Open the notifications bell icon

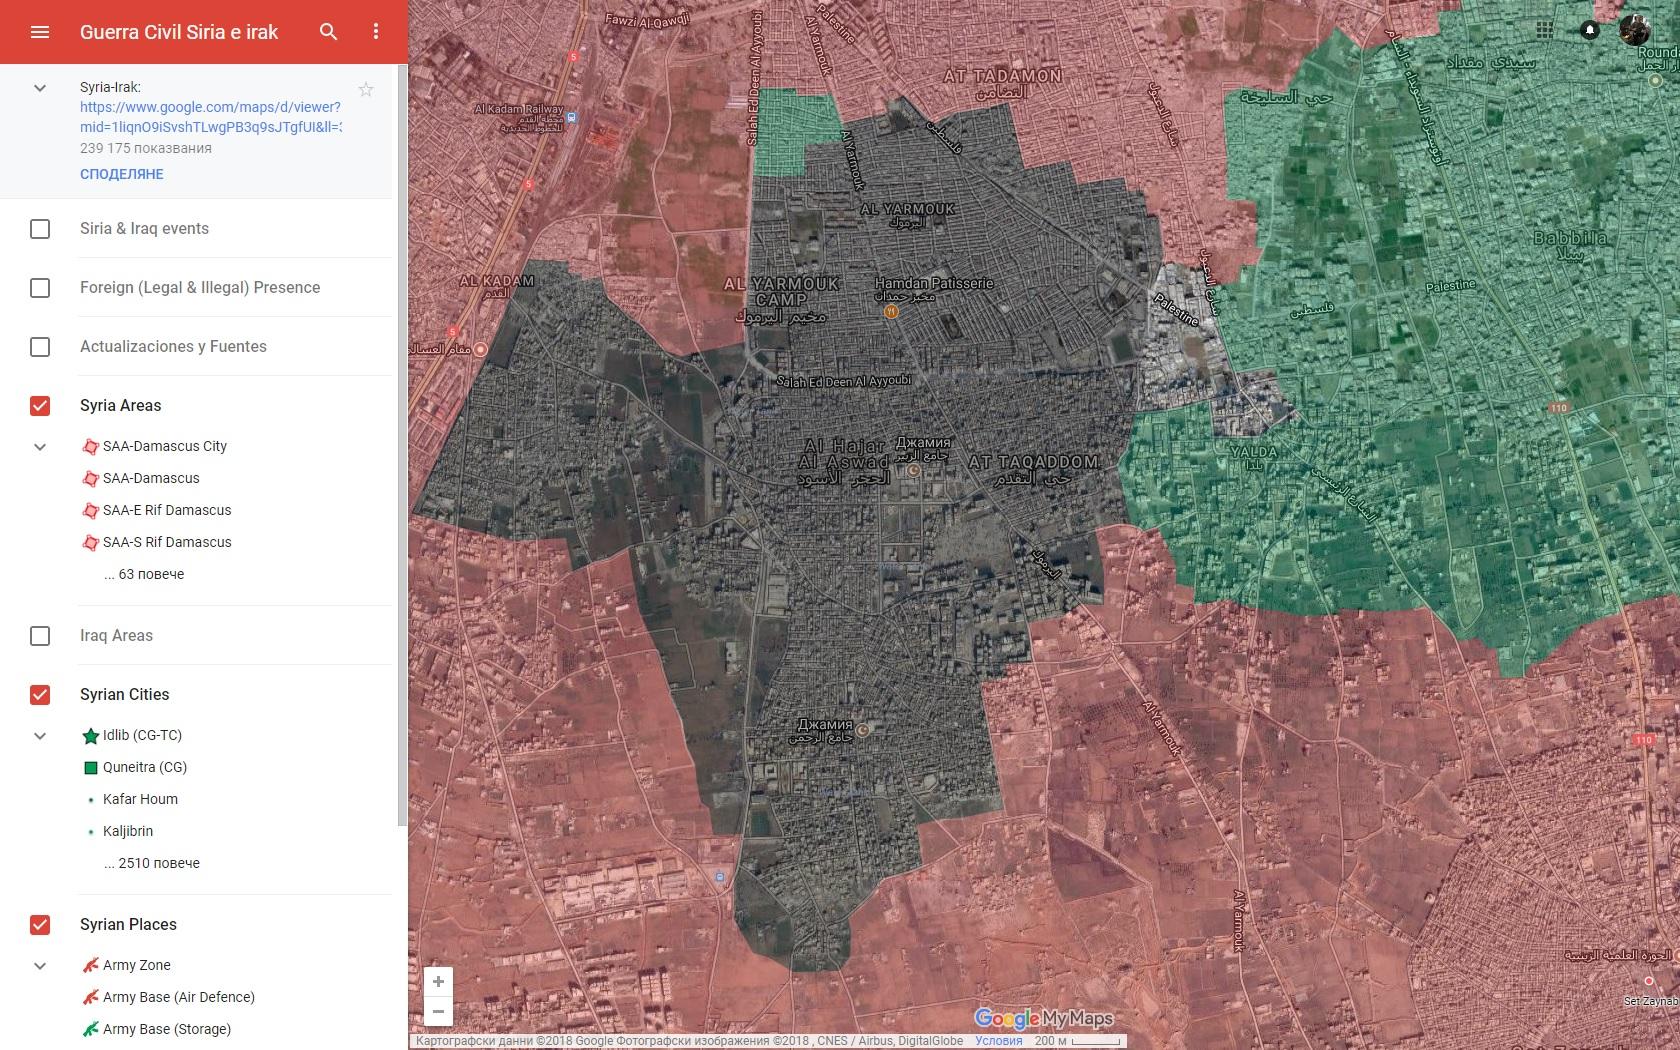click(x=1590, y=30)
